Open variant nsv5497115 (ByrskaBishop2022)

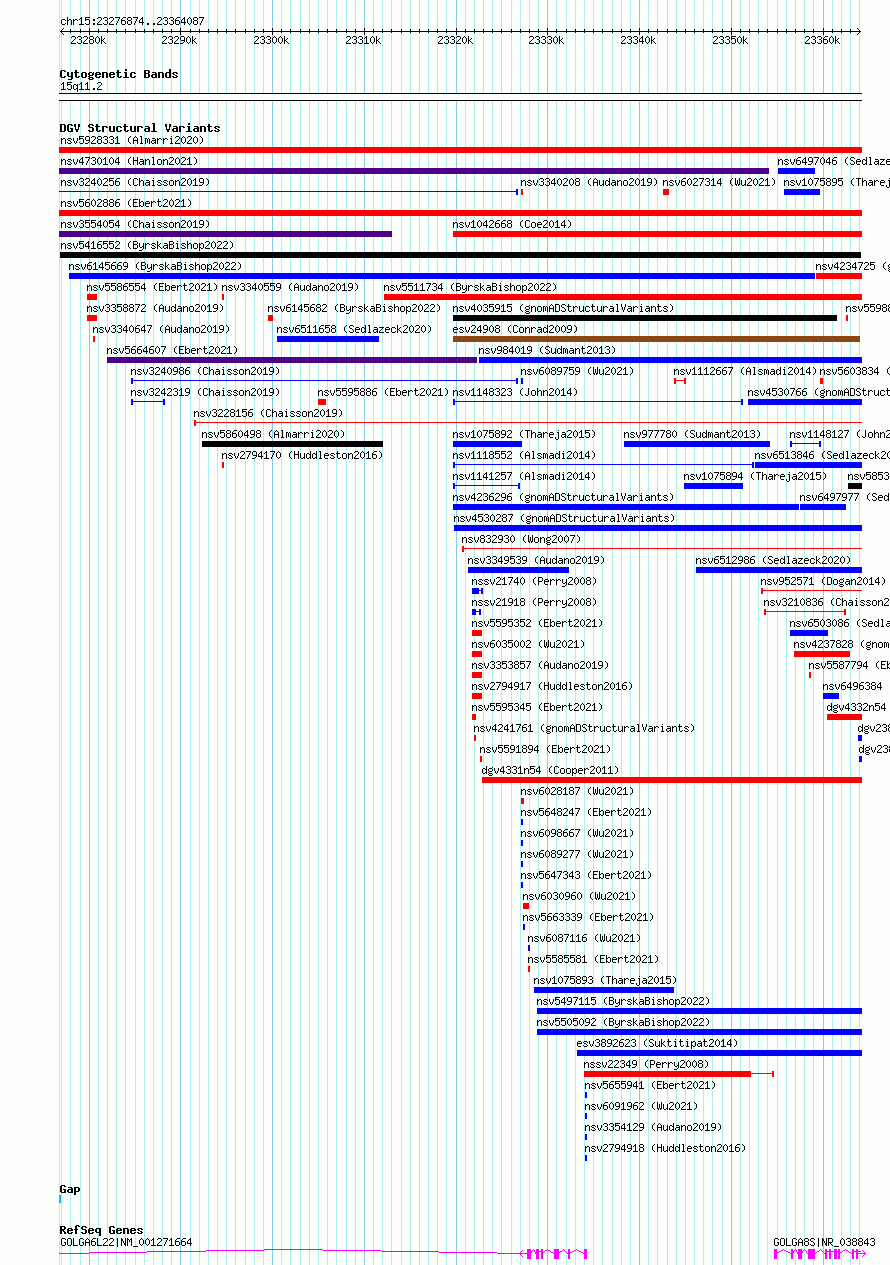[x=623, y=1001]
